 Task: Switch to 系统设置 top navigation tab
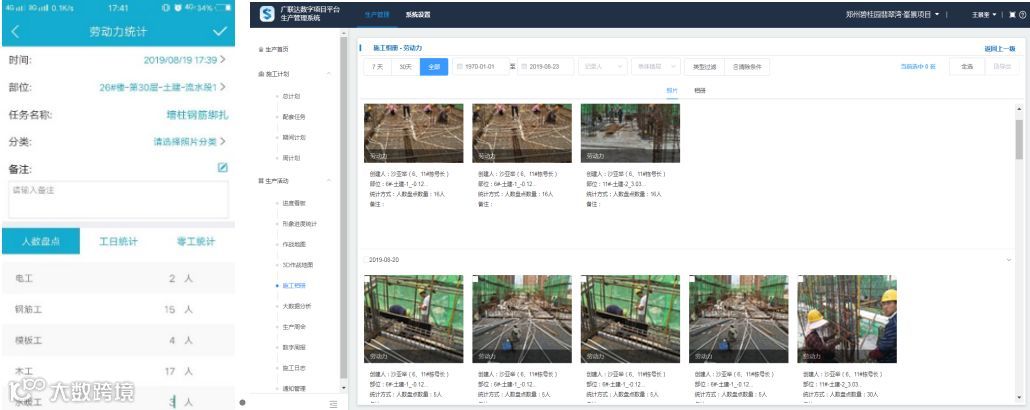point(418,14)
